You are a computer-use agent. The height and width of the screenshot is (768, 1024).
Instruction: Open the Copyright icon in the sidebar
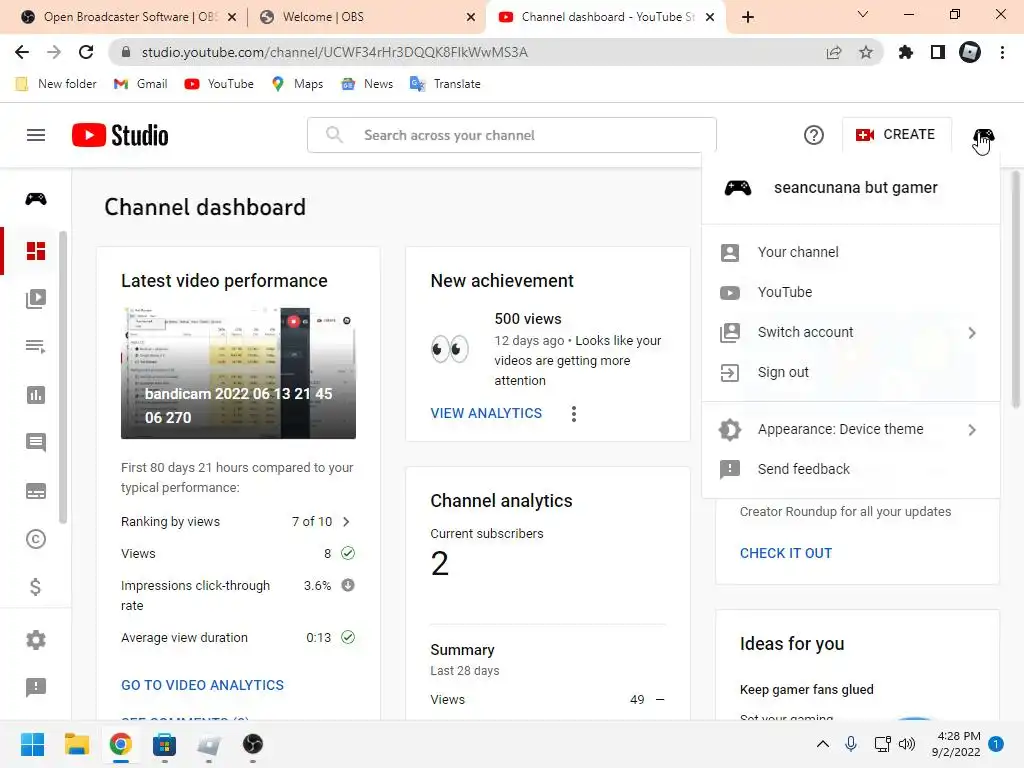pos(36,539)
